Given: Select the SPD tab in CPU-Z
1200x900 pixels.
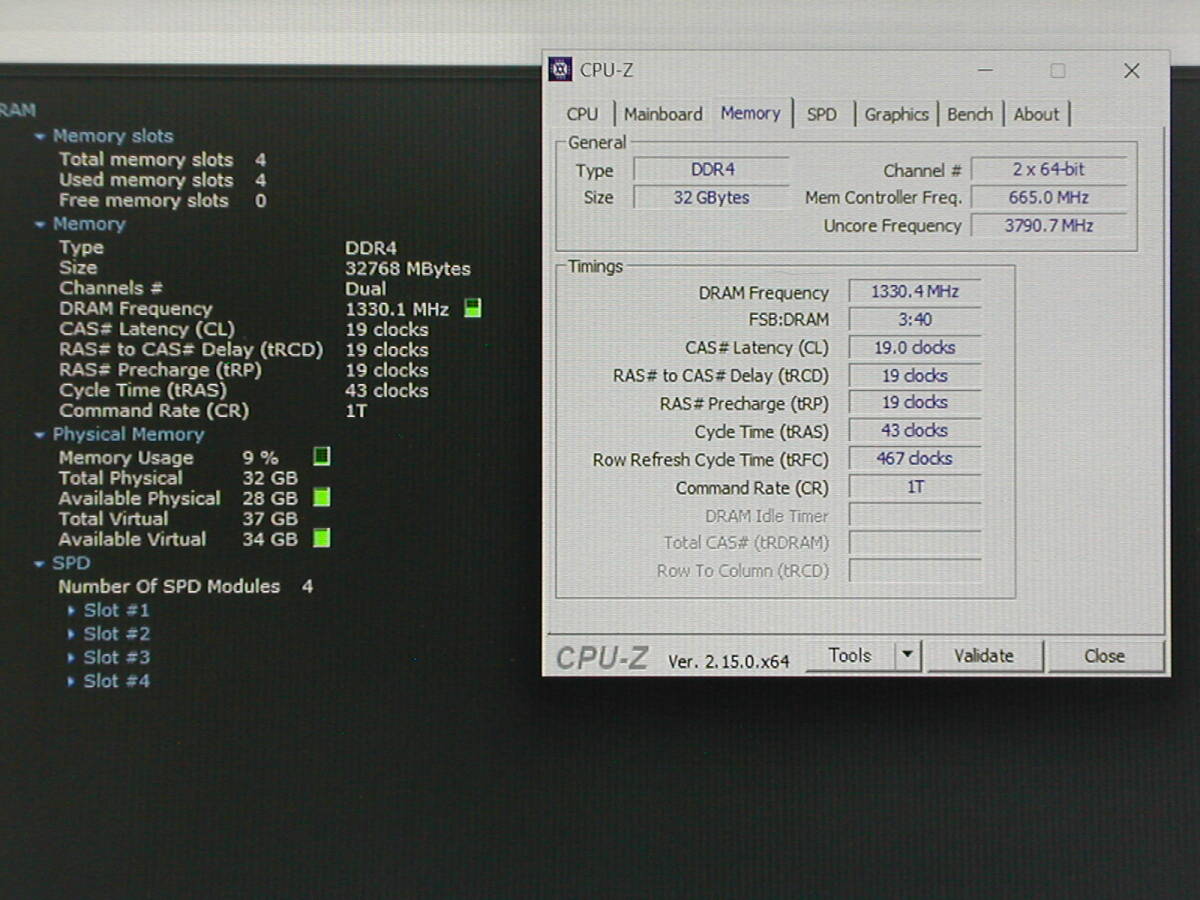Looking at the screenshot, I should [821, 114].
